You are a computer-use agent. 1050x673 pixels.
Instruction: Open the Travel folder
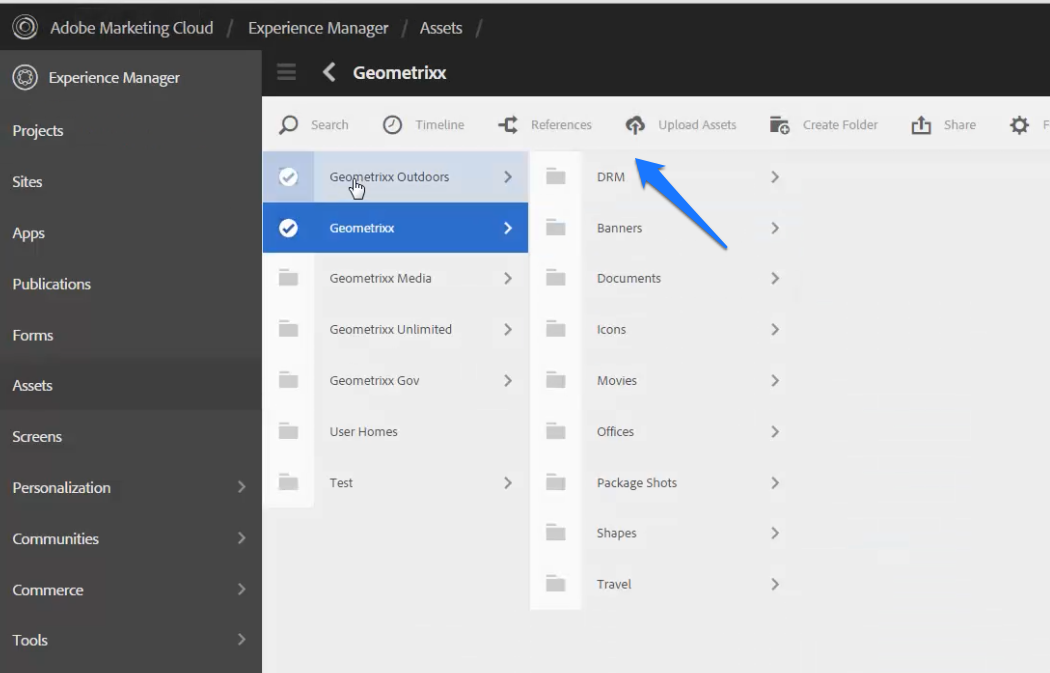[613, 583]
